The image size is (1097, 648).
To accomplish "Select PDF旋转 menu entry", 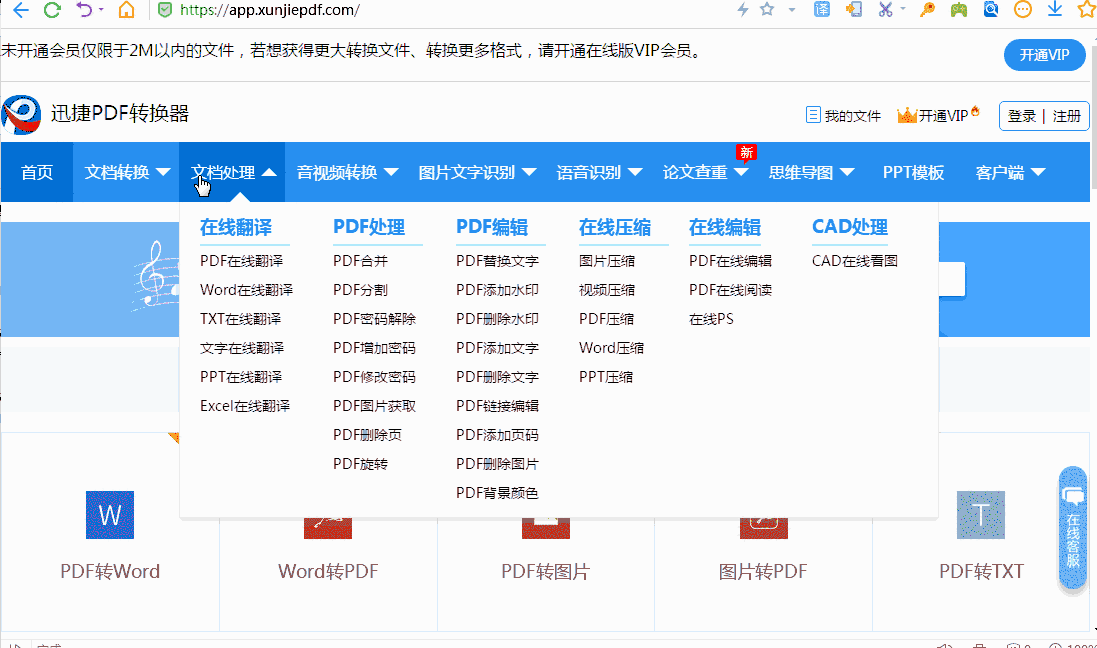I will (360, 464).
